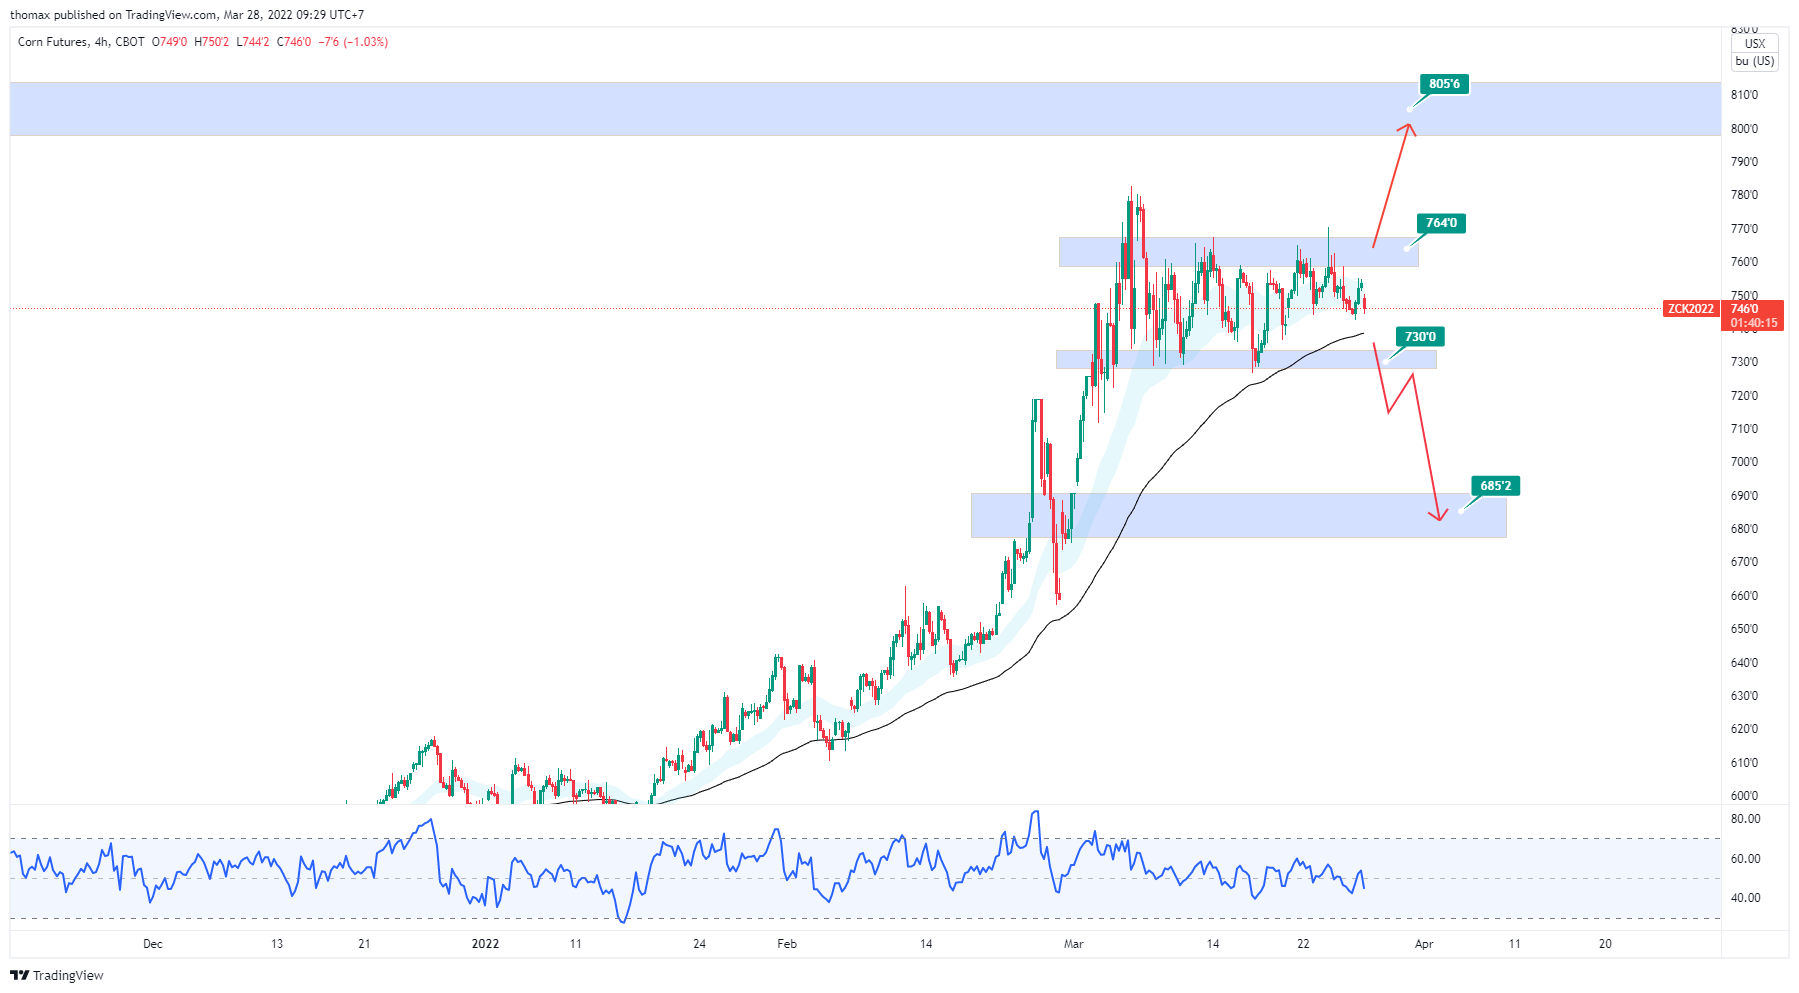
Task: Click the 80.00 level on RSI axis
Action: (1745, 819)
